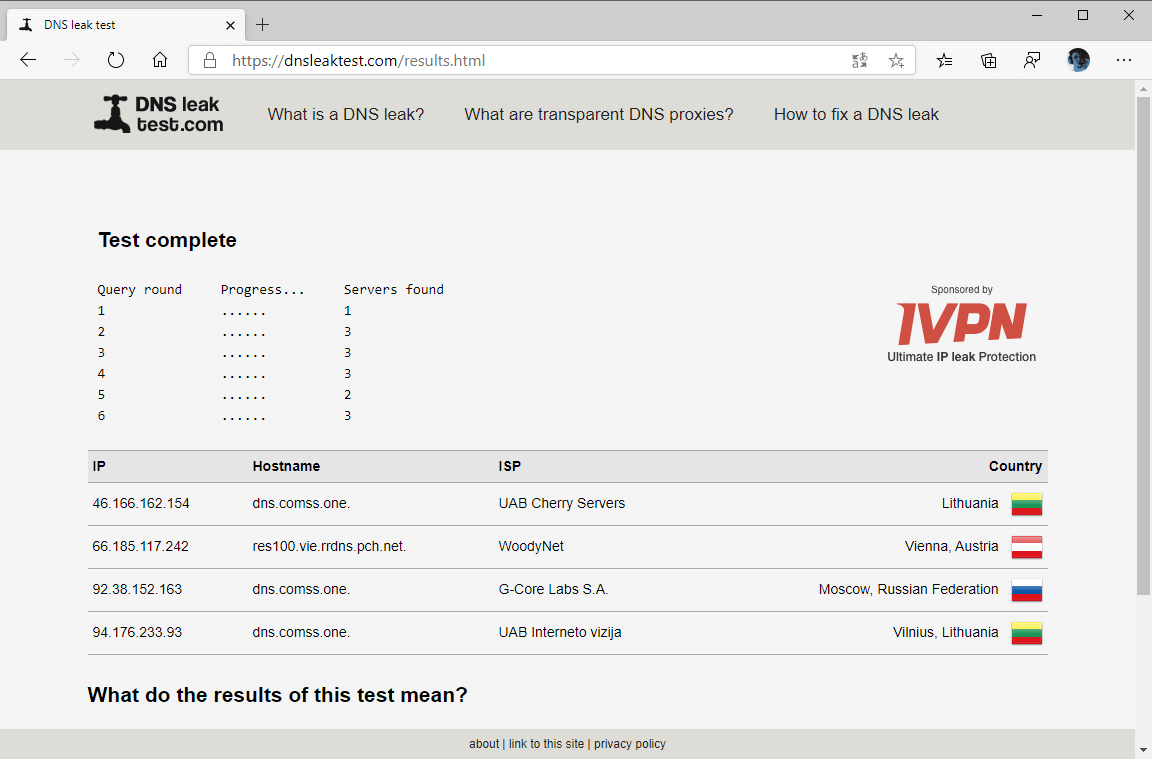Open 'link to this site' footer link
The width and height of the screenshot is (1152, 759).
tap(546, 744)
